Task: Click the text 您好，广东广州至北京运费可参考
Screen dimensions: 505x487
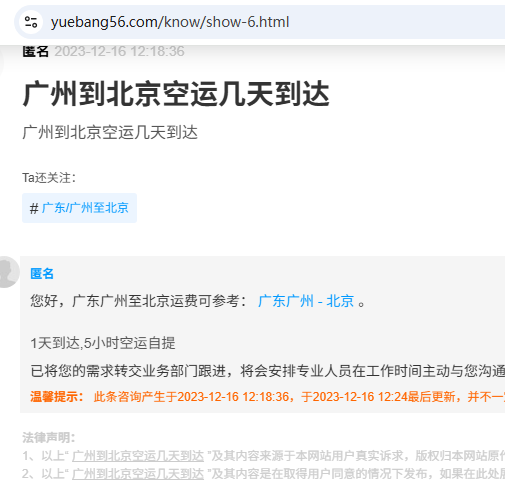Action: coord(139,301)
